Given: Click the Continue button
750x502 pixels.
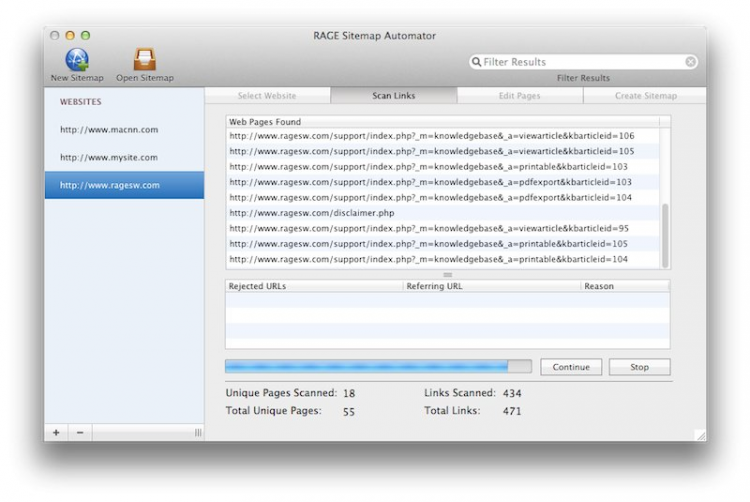Looking at the screenshot, I should click(x=571, y=367).
